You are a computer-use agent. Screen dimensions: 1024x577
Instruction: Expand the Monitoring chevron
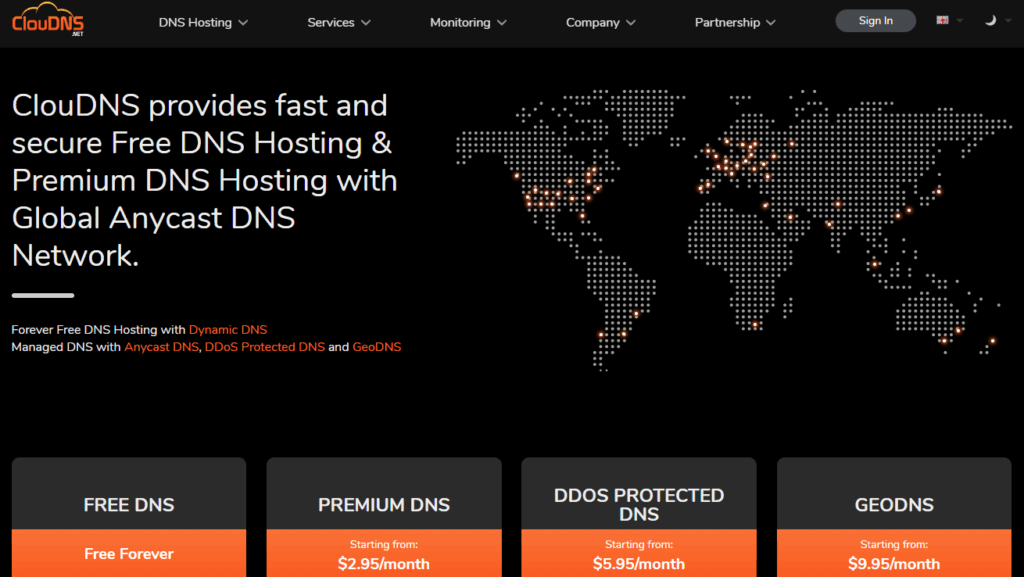click(x=502, y=23)
